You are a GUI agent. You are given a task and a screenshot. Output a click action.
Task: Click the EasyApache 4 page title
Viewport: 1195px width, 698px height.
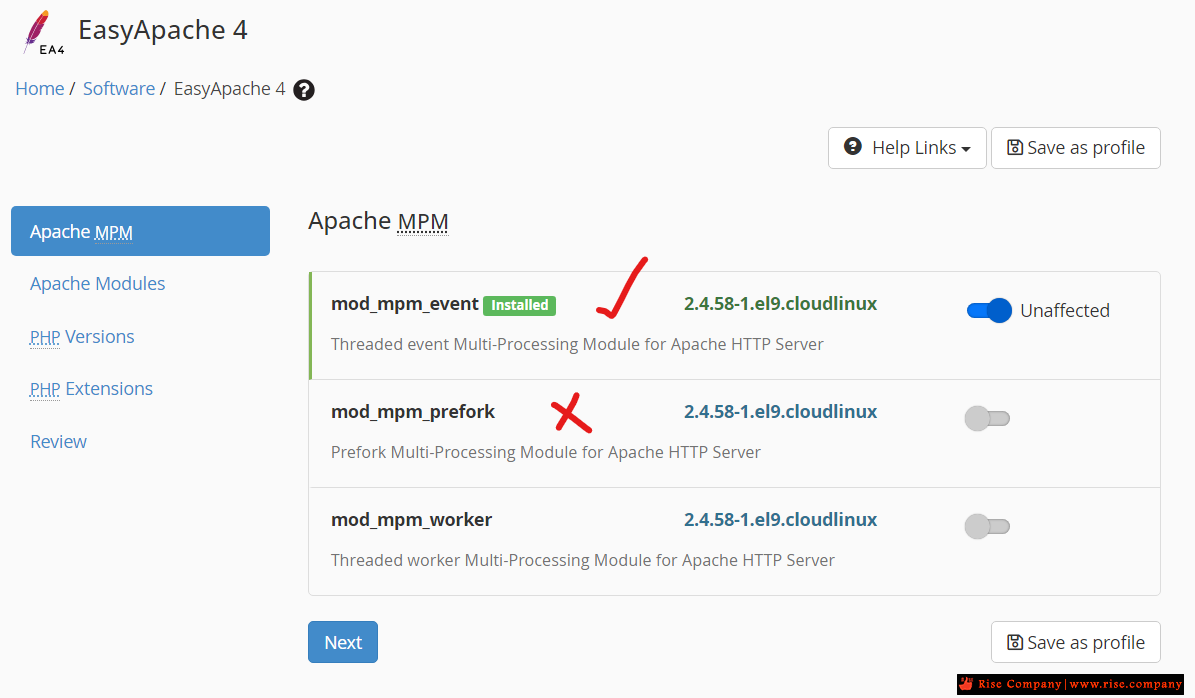click(163, 30)
